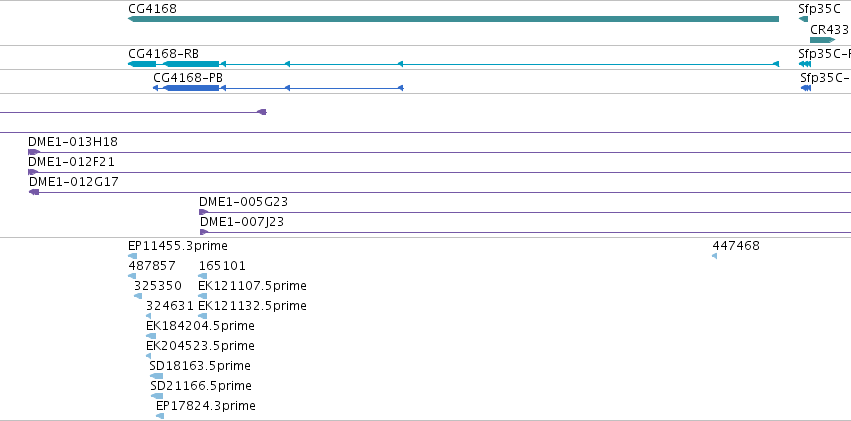Select the SD21166.5prime feature glyph
The image size is (851, 421).
pyautogui.click(x=157, y=397)
